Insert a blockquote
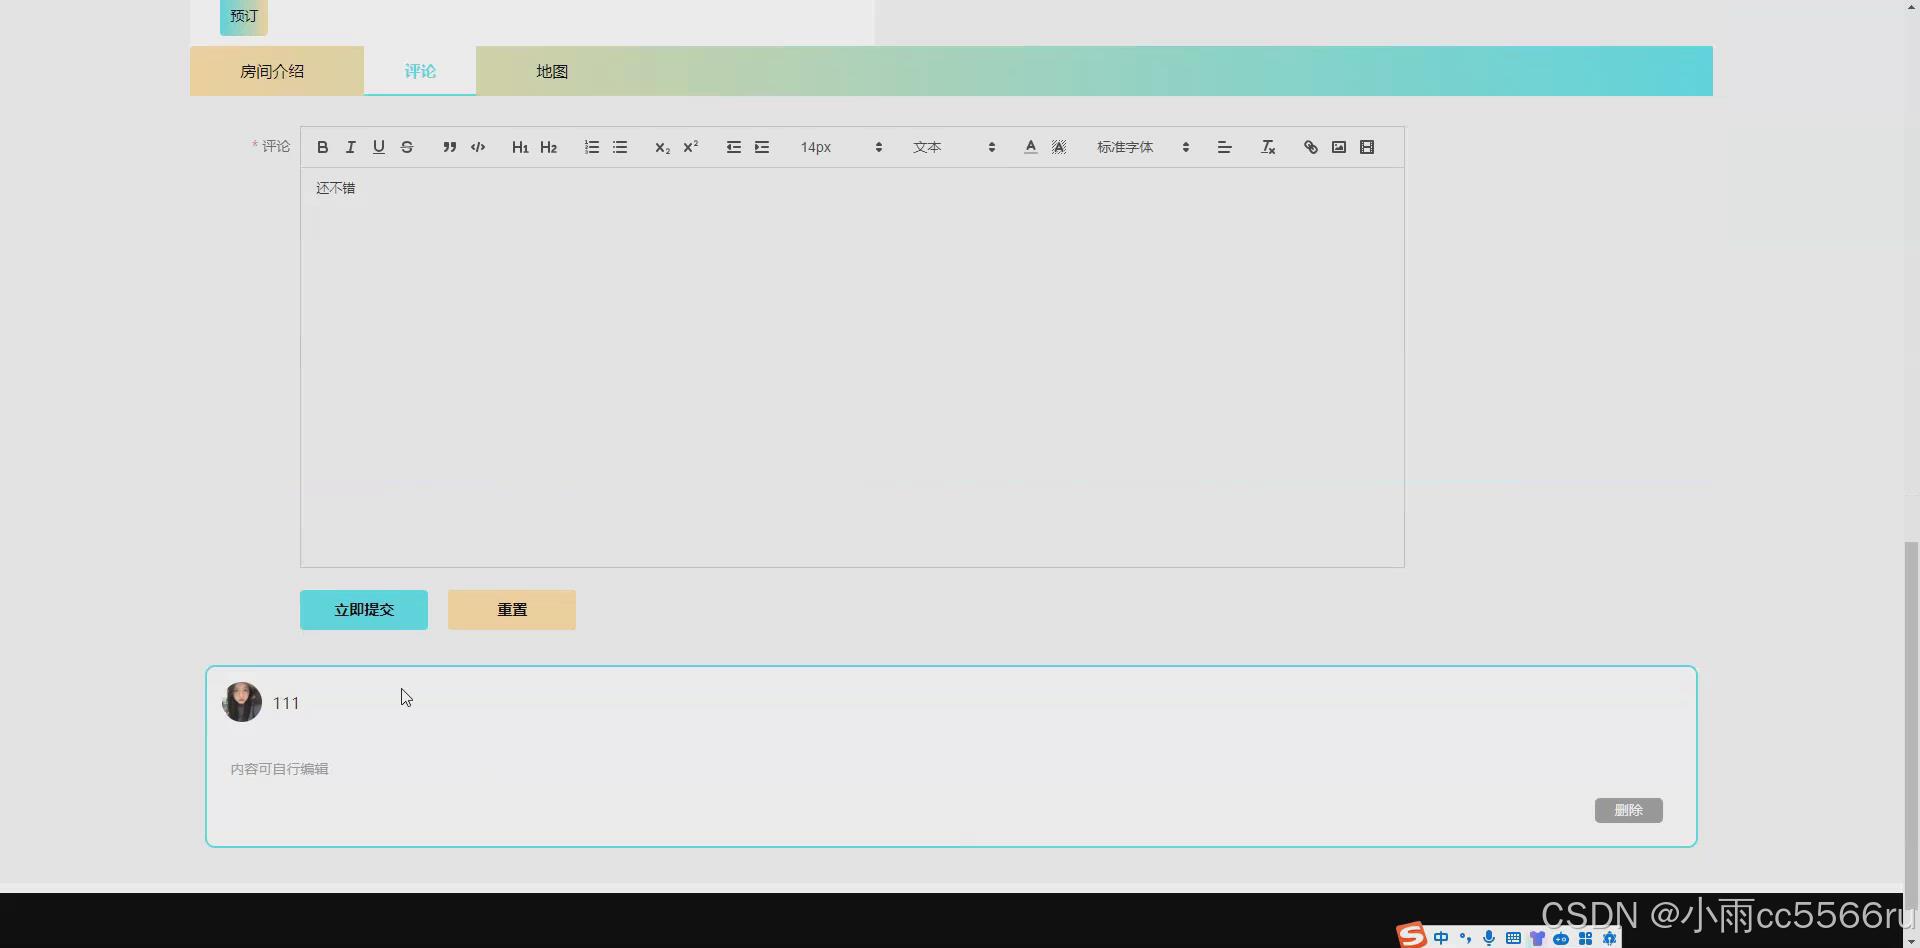Screen dimensions: 1920x948 pos(449,147)
